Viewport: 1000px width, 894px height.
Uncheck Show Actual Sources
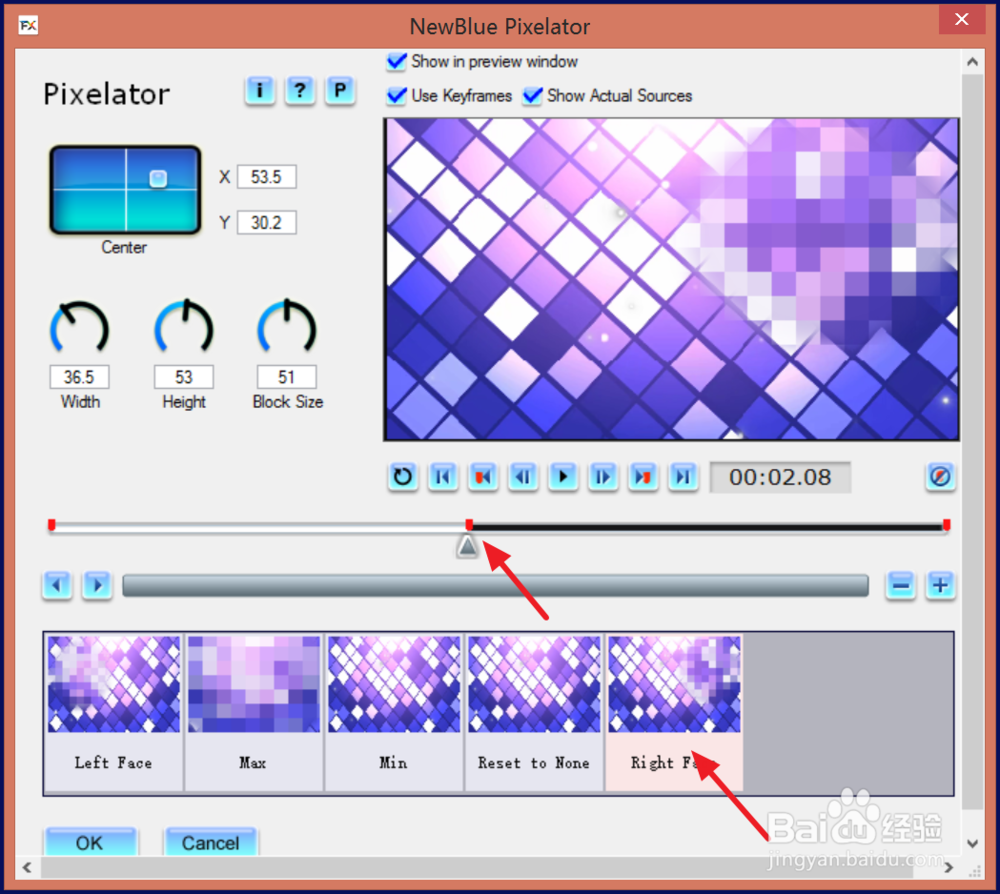tap(533, 96)
